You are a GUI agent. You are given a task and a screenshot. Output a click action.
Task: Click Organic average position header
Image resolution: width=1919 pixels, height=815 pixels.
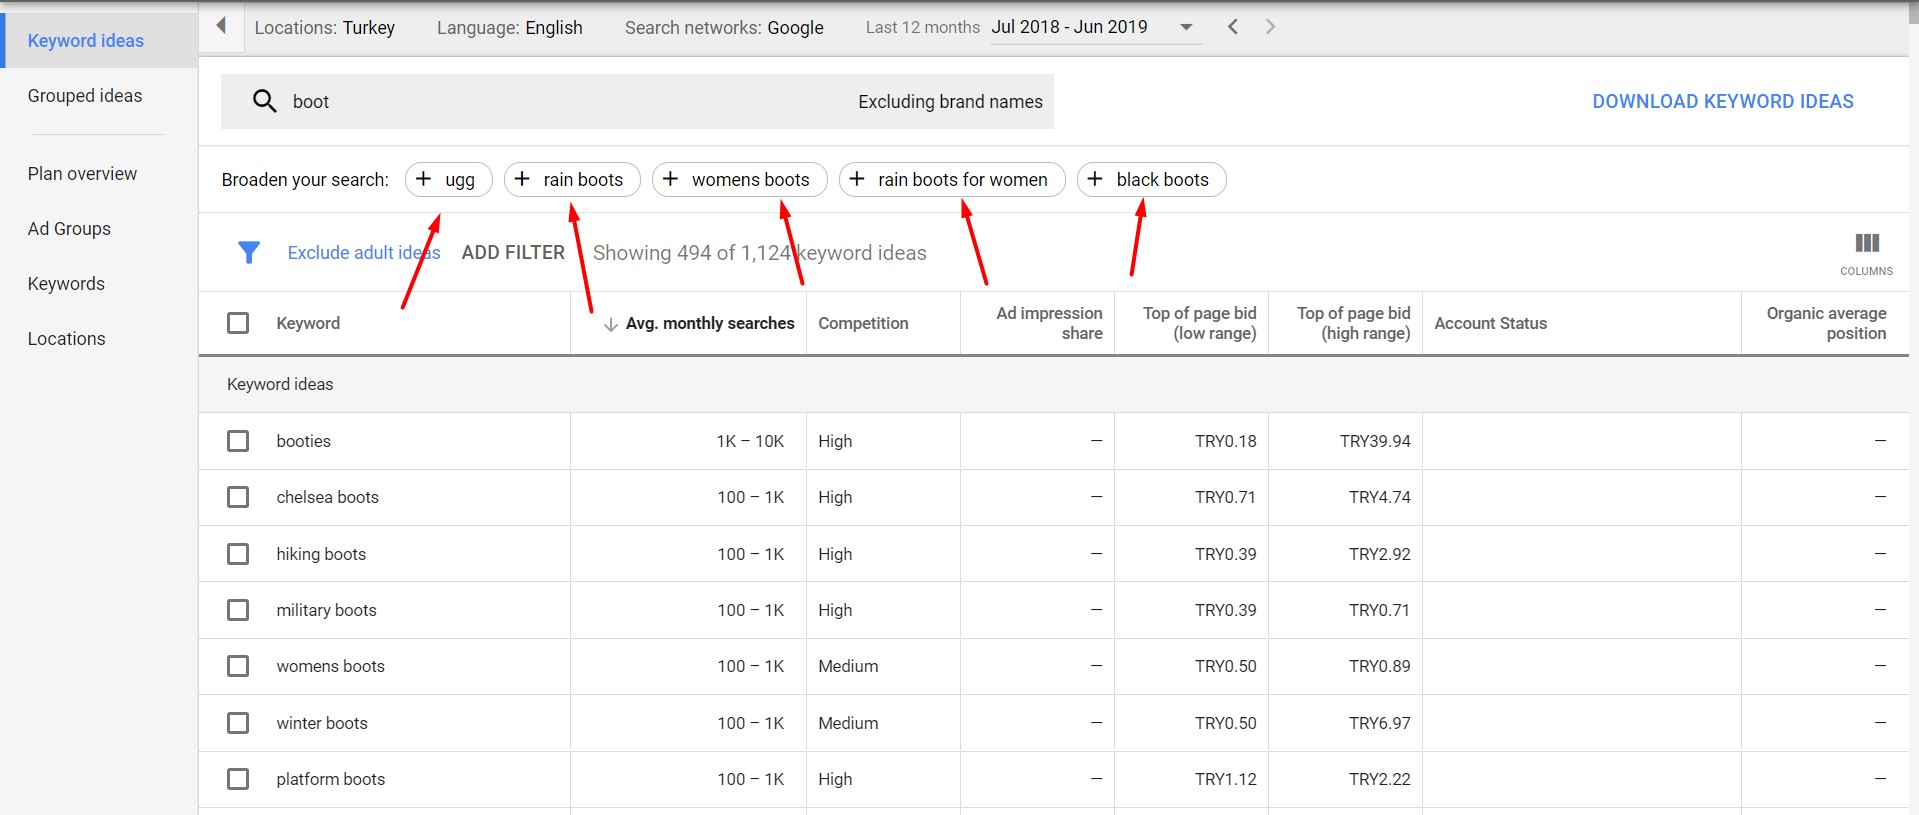click(x=1826, y=323)
